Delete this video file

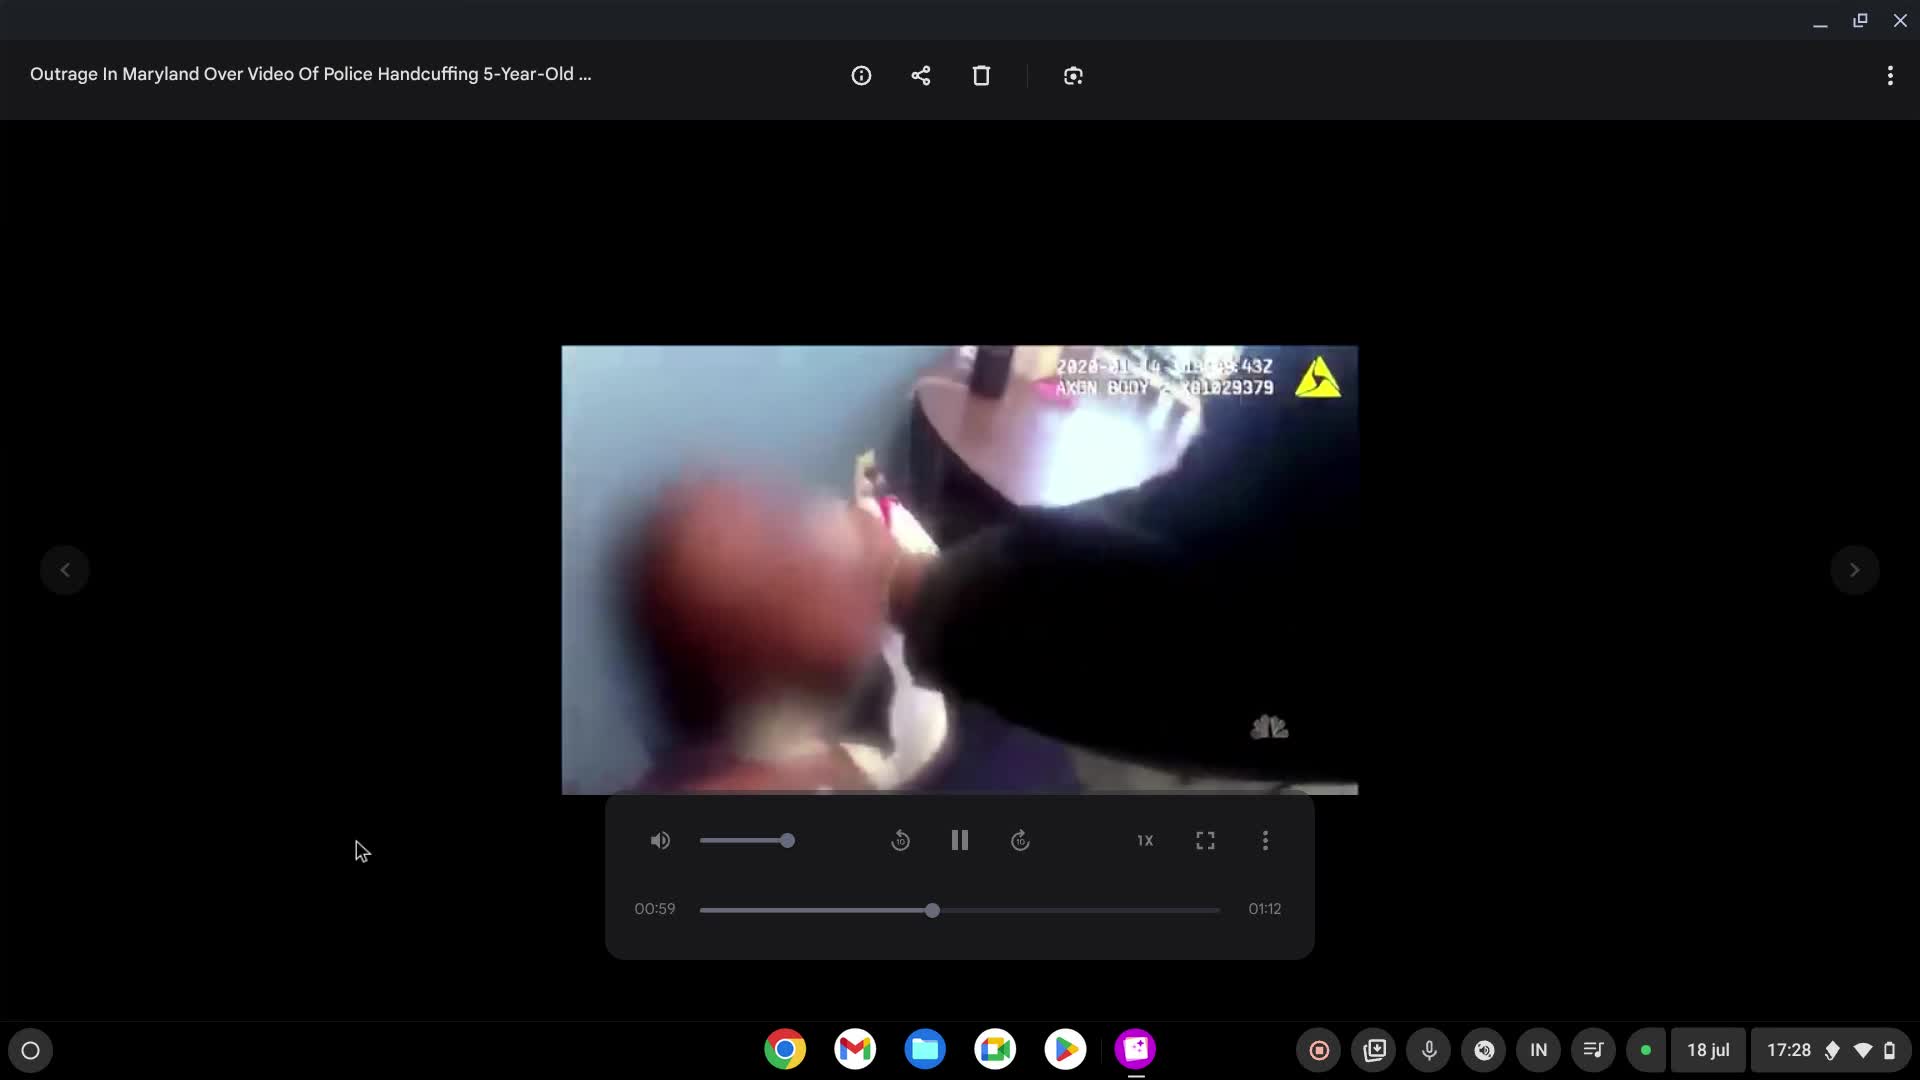pos(981,76)
